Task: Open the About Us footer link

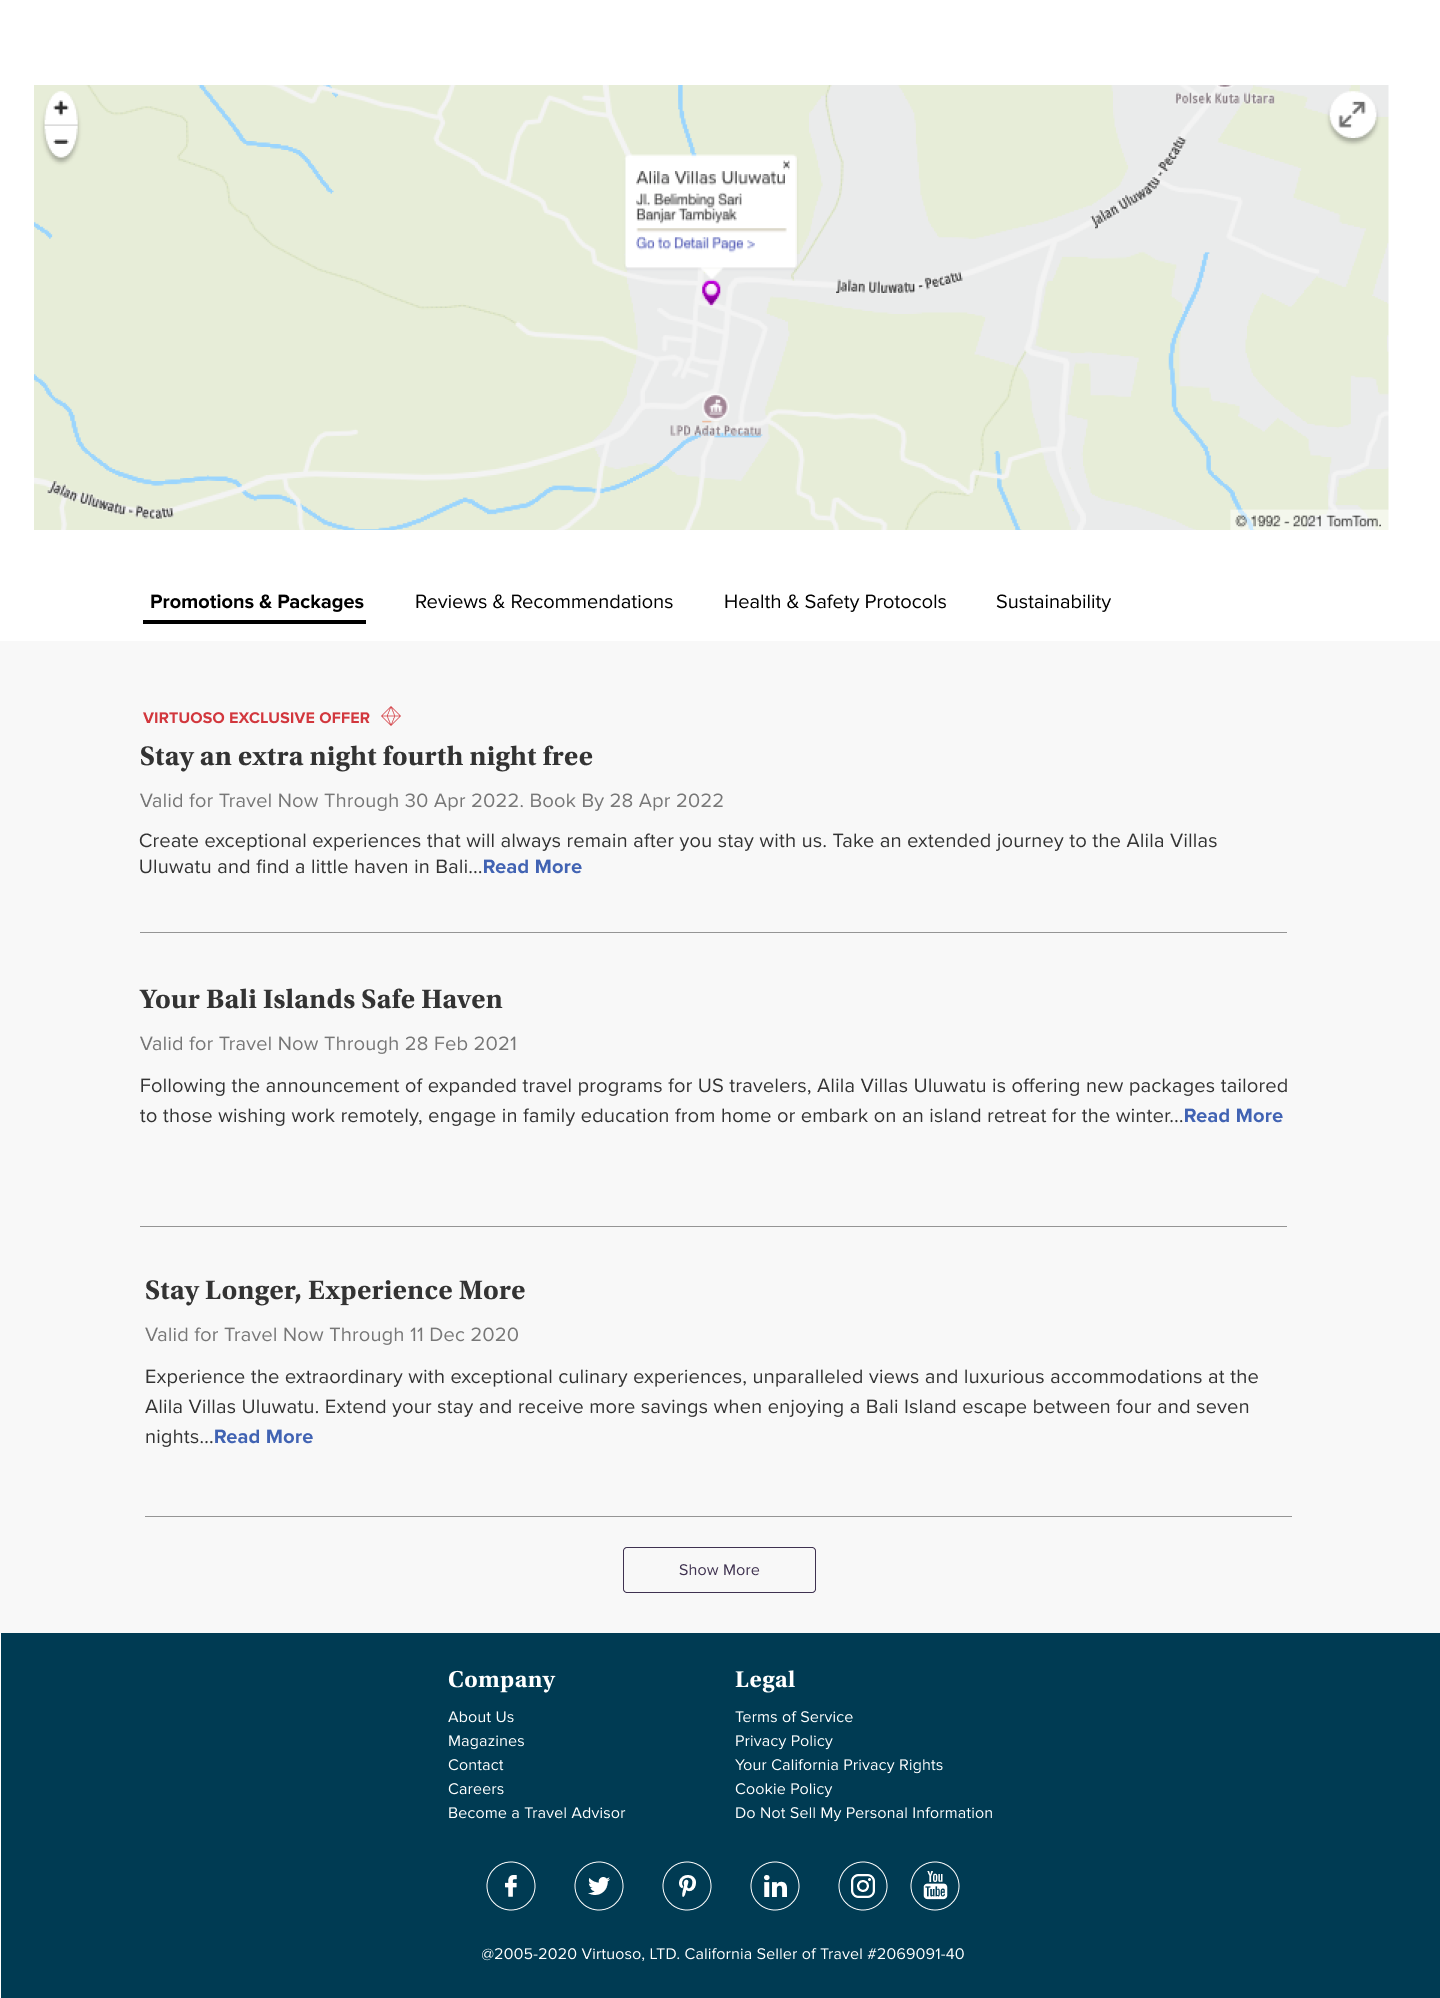Action: pos(481,1717)
